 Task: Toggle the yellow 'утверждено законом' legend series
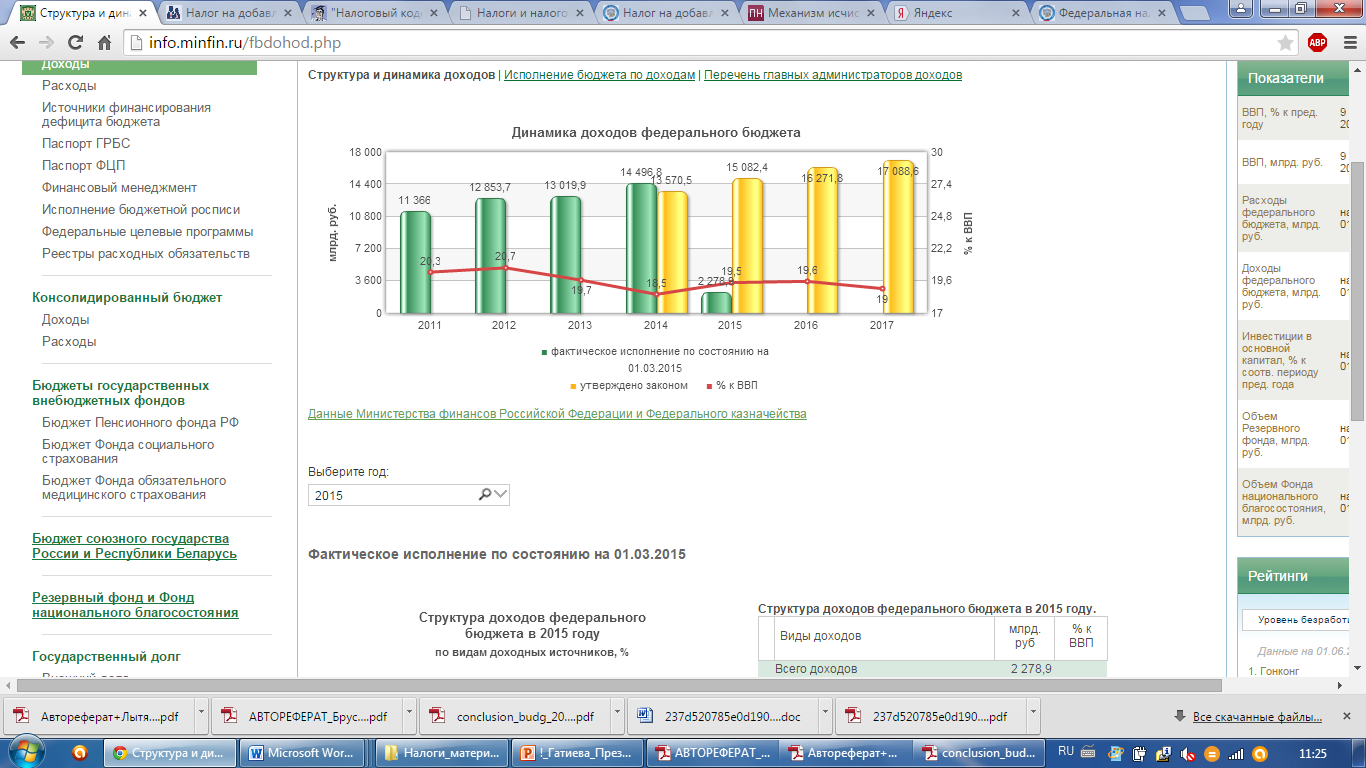(x=629, y=385)
